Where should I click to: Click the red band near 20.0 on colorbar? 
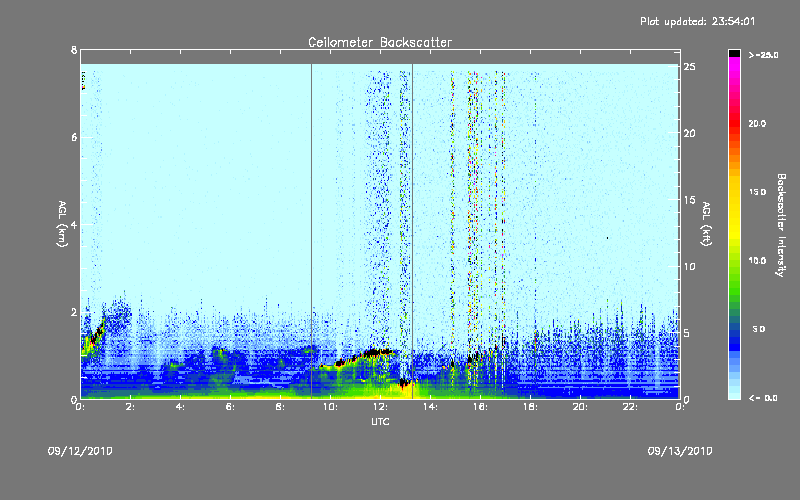click(734, 123)
